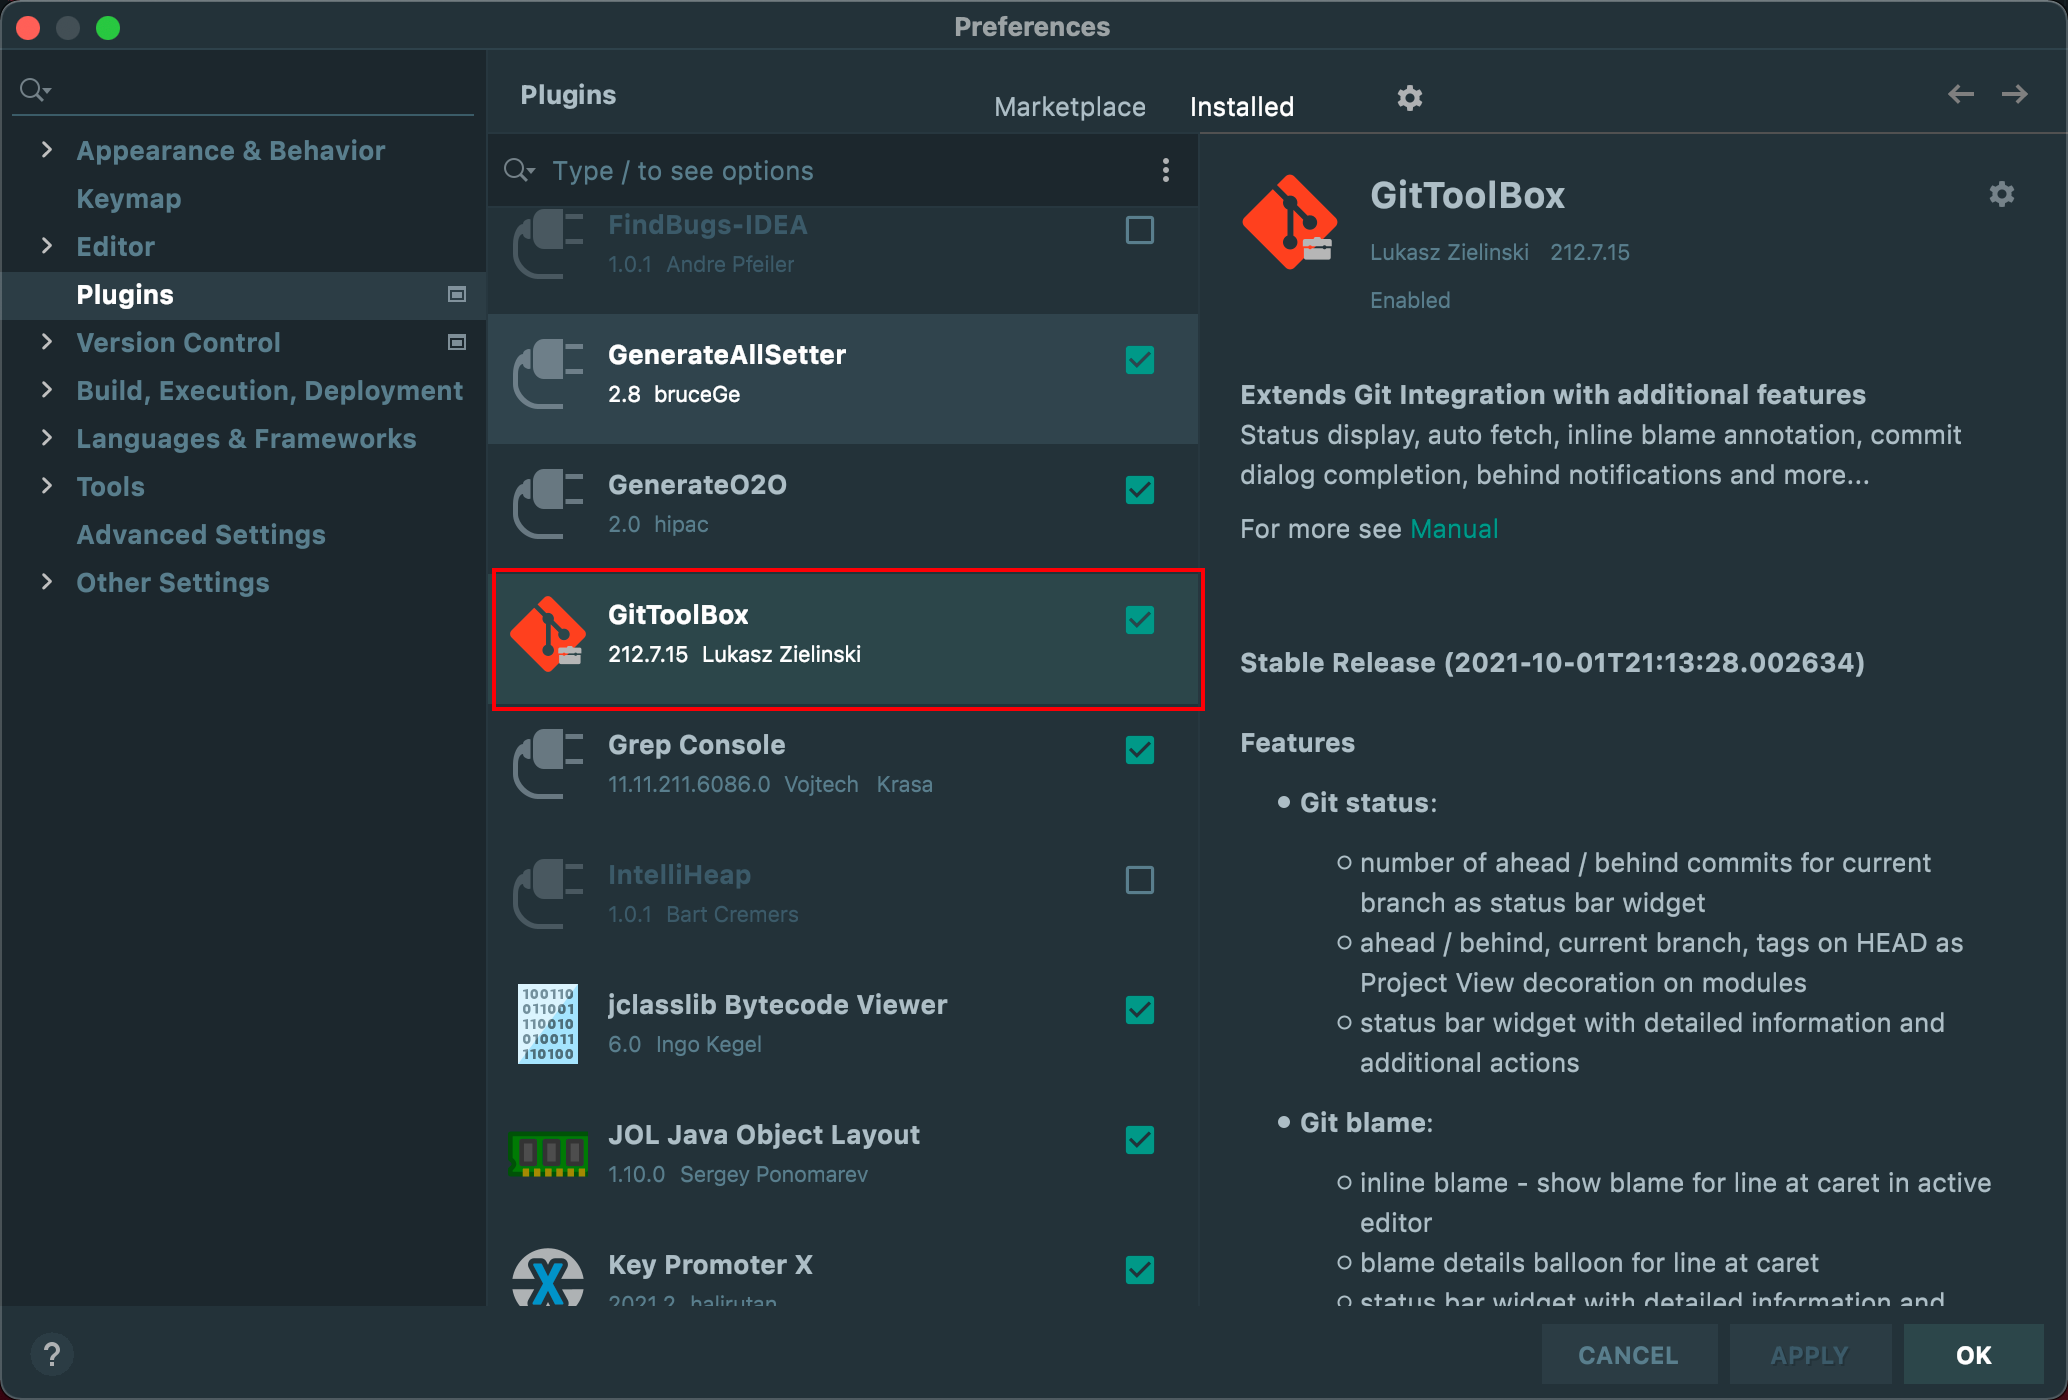
Task: Click the back navigation arrow
Action: 1960,95
